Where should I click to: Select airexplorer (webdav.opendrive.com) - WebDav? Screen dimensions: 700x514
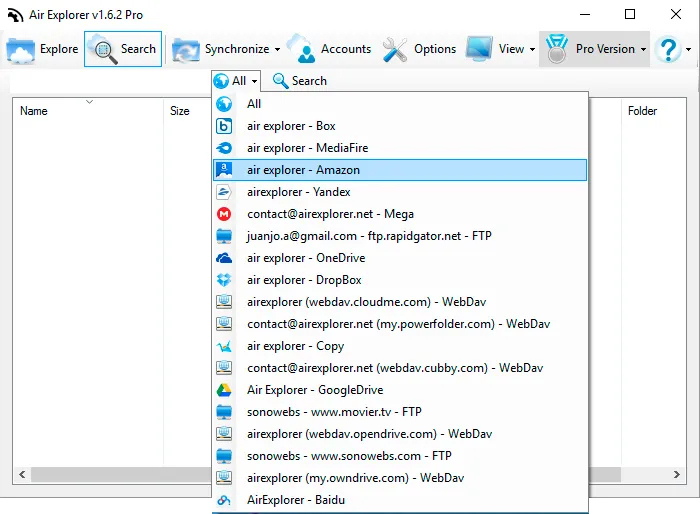pos(400,434)
